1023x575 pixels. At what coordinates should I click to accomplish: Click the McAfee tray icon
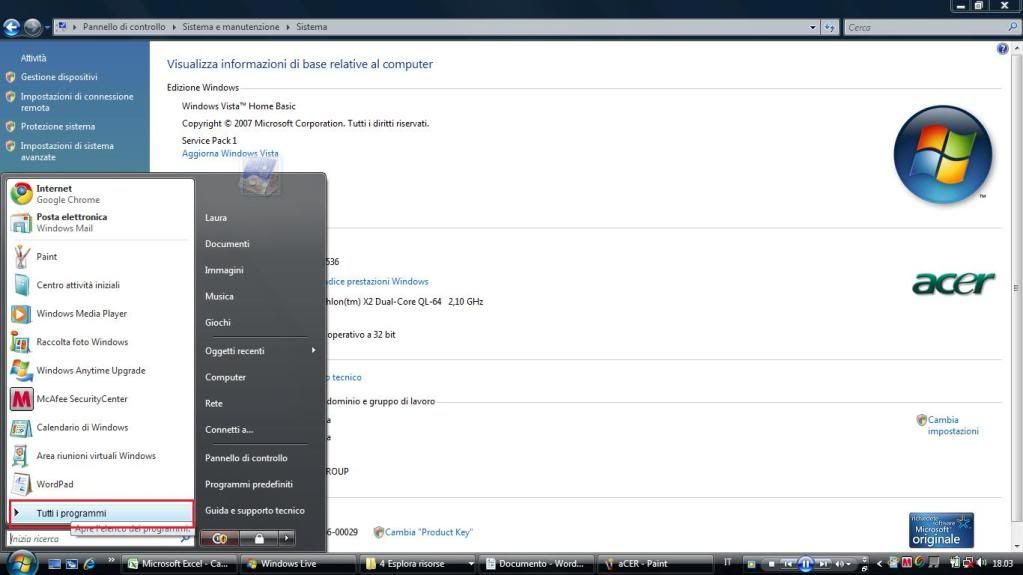(907, 563)
